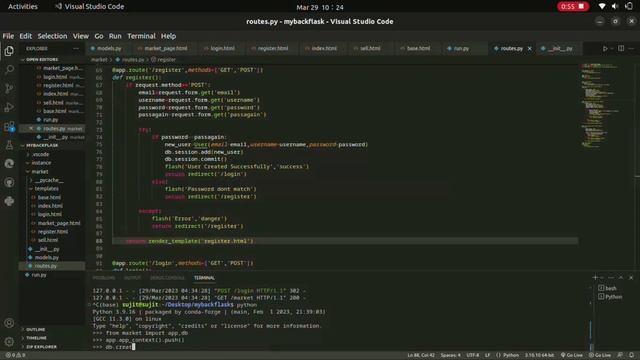Expand the Outline section

(x=36, y=329)
